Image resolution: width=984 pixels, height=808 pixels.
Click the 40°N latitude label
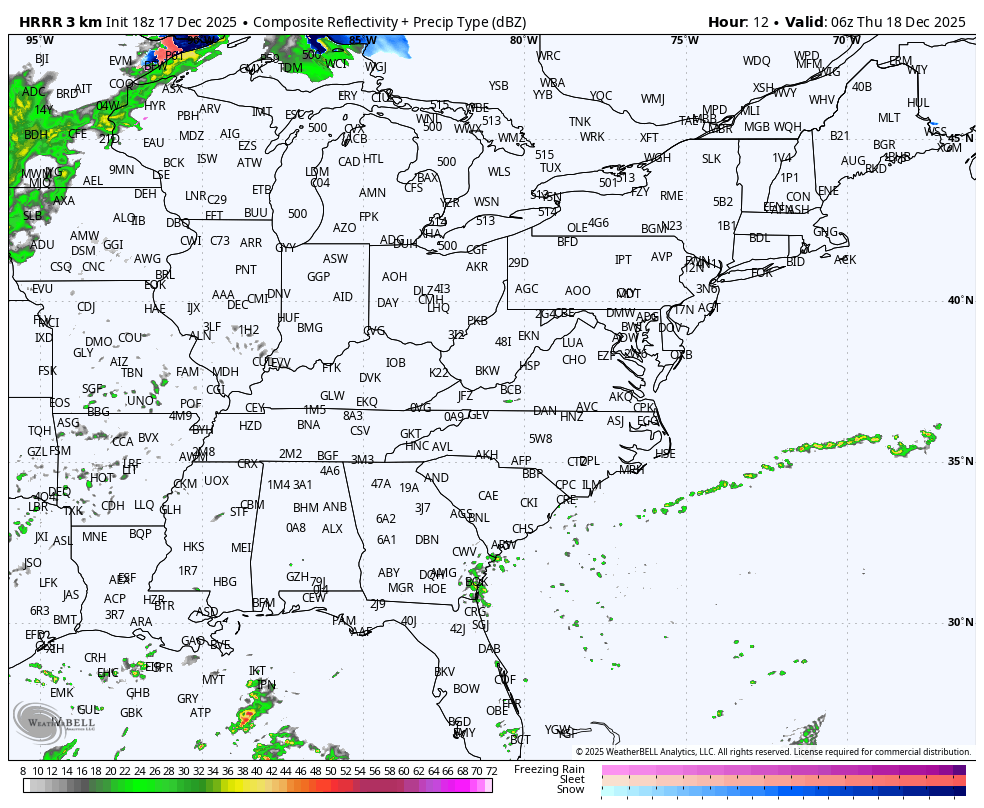click(x=960, y=300)
